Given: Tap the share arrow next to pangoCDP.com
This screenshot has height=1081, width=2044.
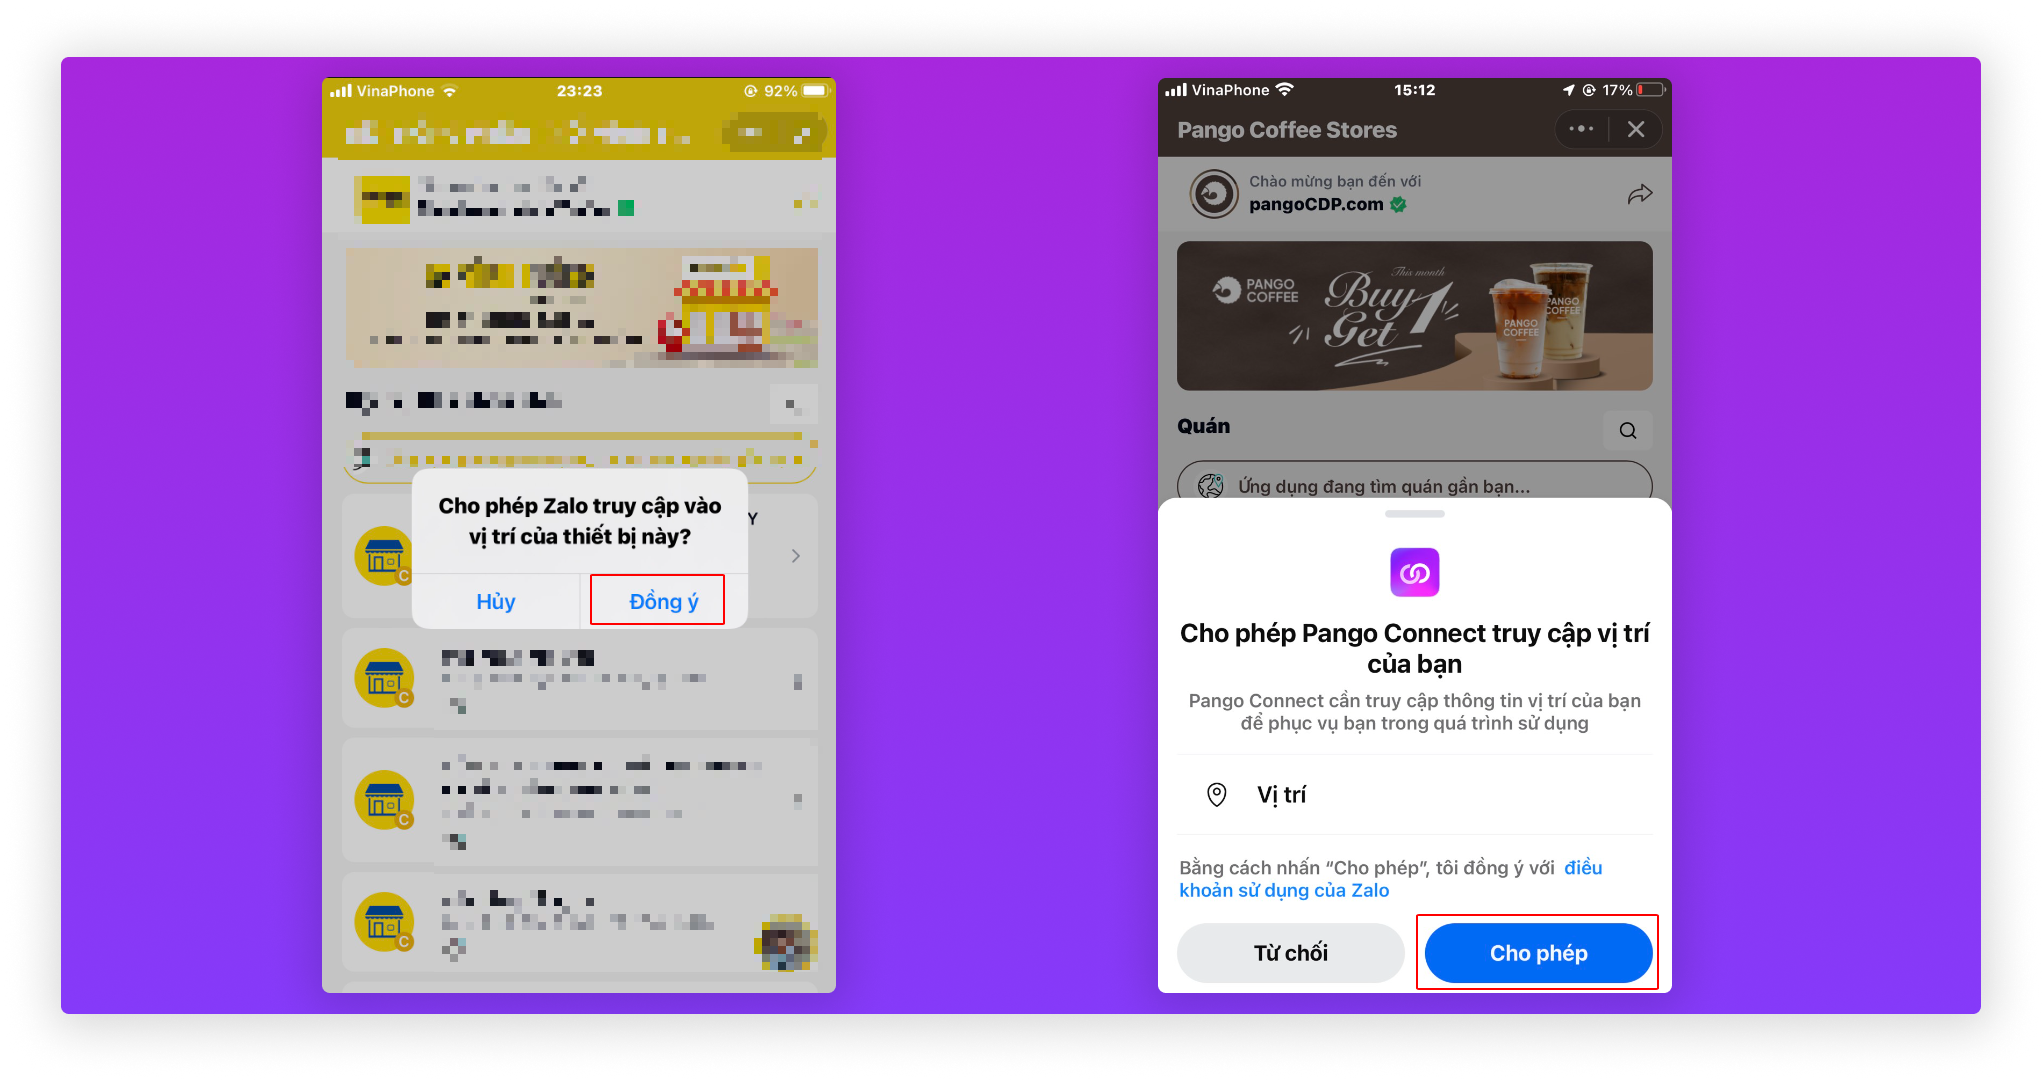Looking at the screenshot, I should tap(1640, 194).
